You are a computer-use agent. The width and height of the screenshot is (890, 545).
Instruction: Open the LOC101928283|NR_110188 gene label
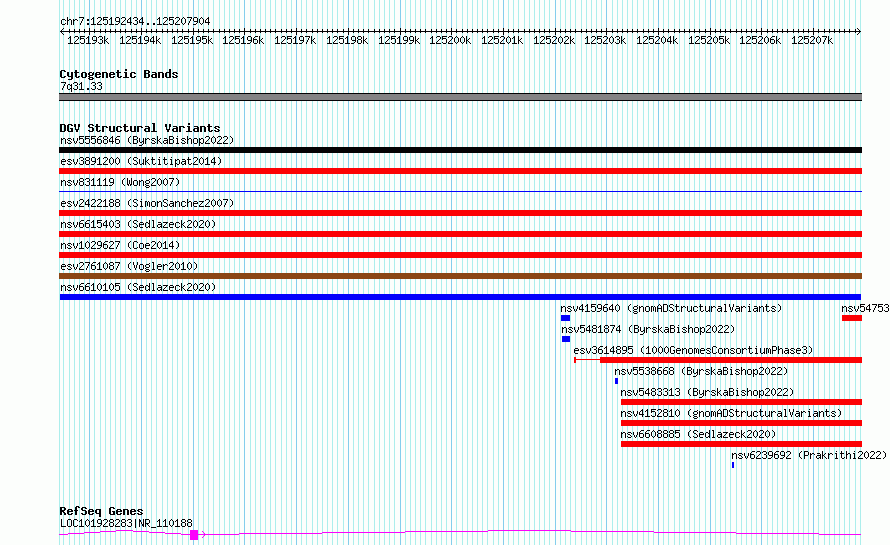126,523
